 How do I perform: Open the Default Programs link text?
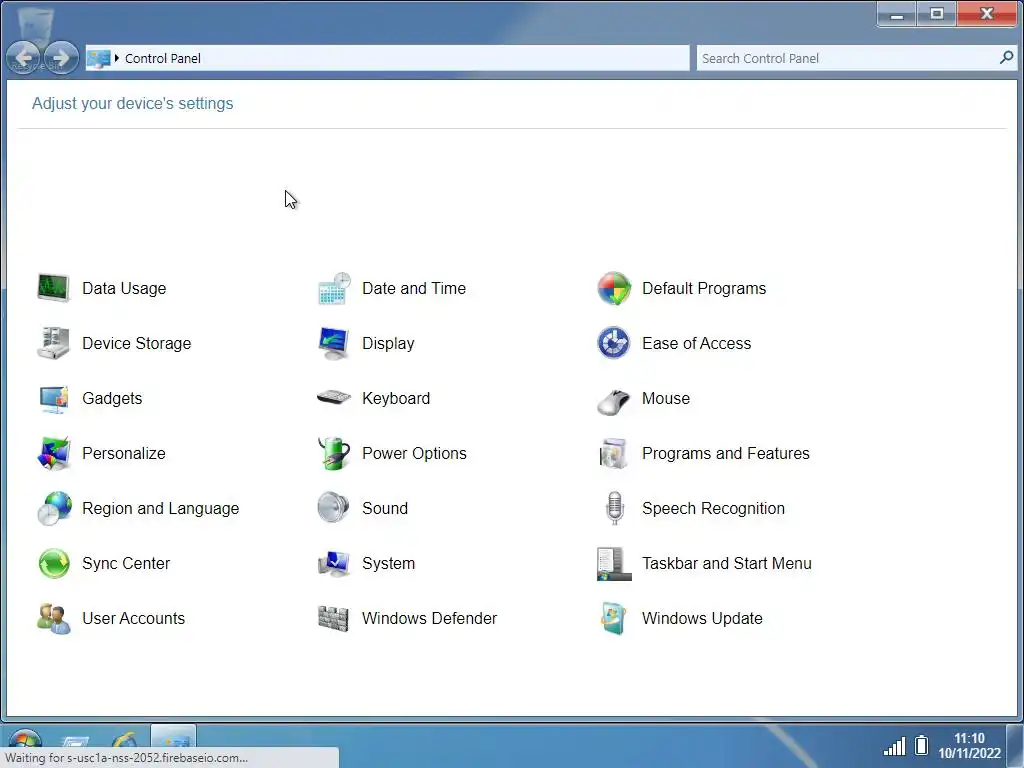click(704, 288)
